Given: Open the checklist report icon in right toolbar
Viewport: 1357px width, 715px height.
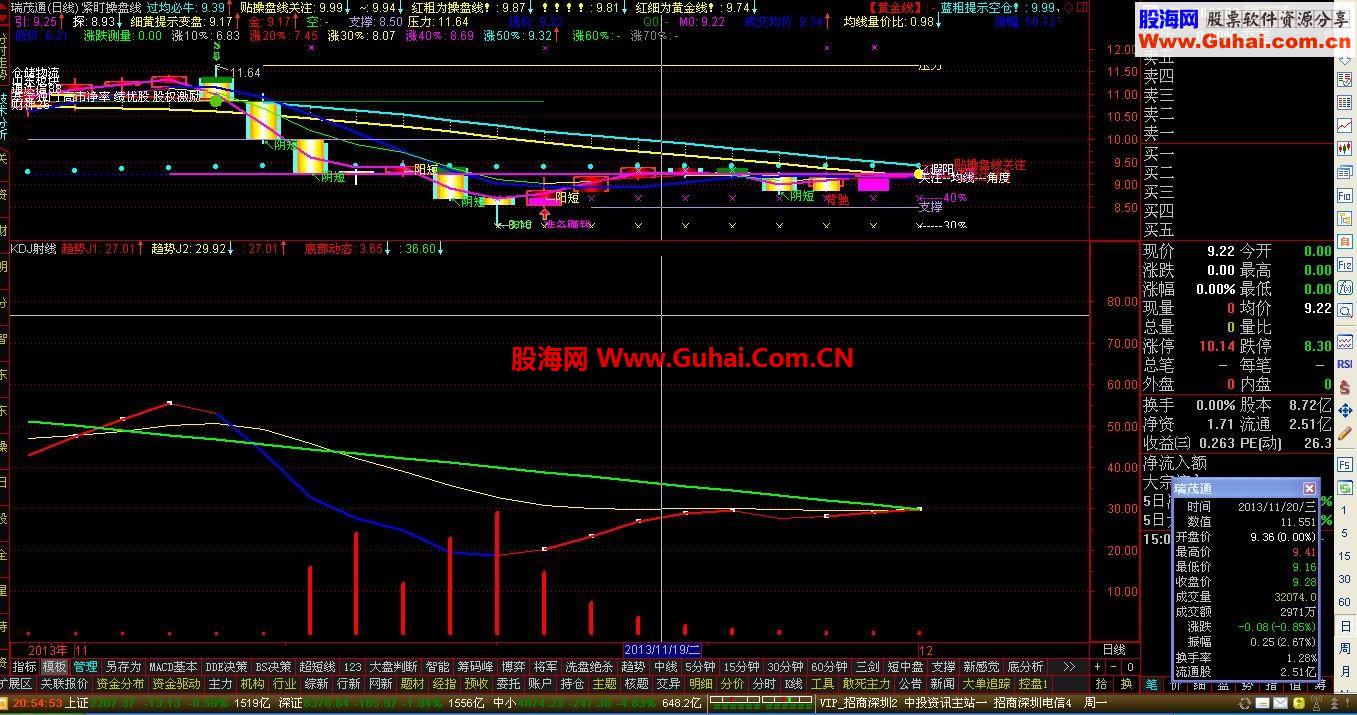Looking at the screenshot, I should (x=1345, y=80).
